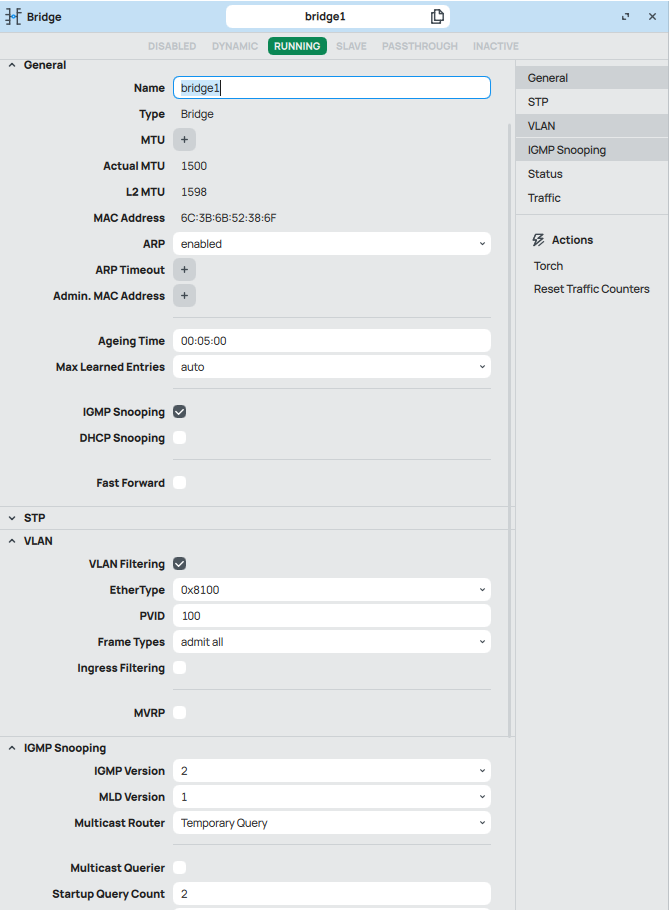Open the ARP dropdown
Viewport: 670px width, 910px height.
pyautogui.click(x=331, y=244)
